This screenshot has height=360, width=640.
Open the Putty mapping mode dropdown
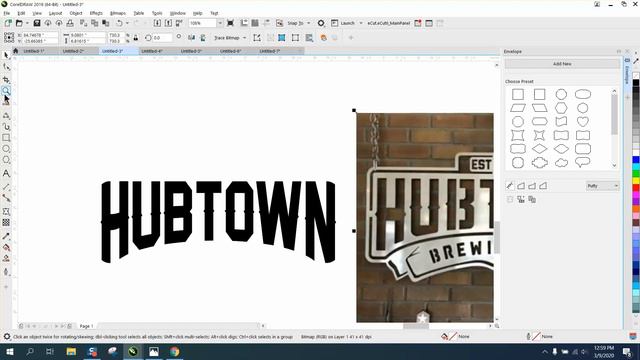[x=603, y=186]
